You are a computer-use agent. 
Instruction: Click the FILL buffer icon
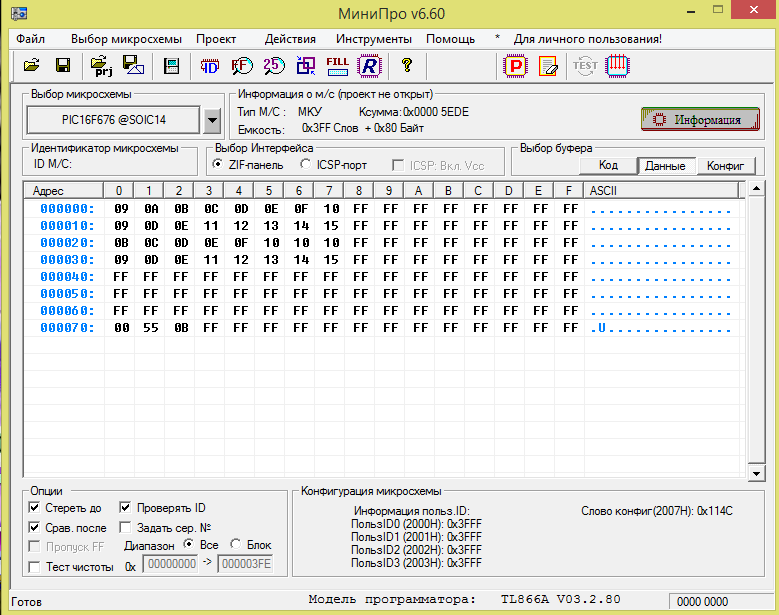[338, 66]
